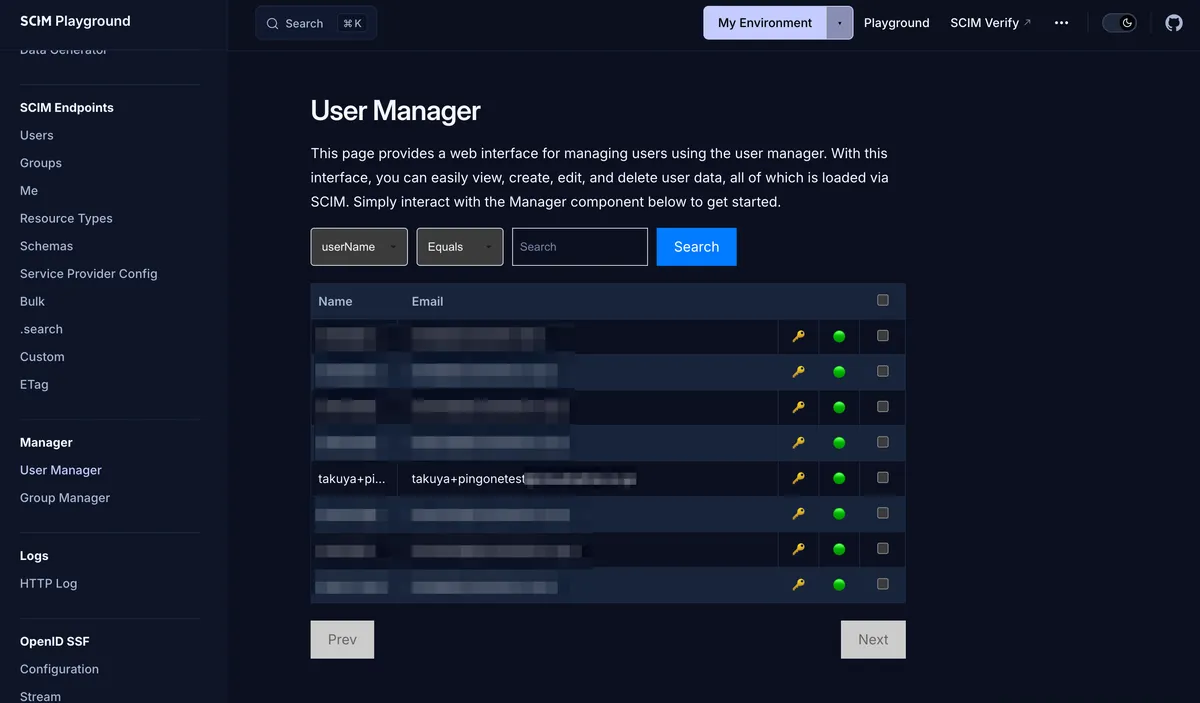Click the green status dot for takuya+pingonetest
Screen dimensions: 1200x703
[839, 478]
